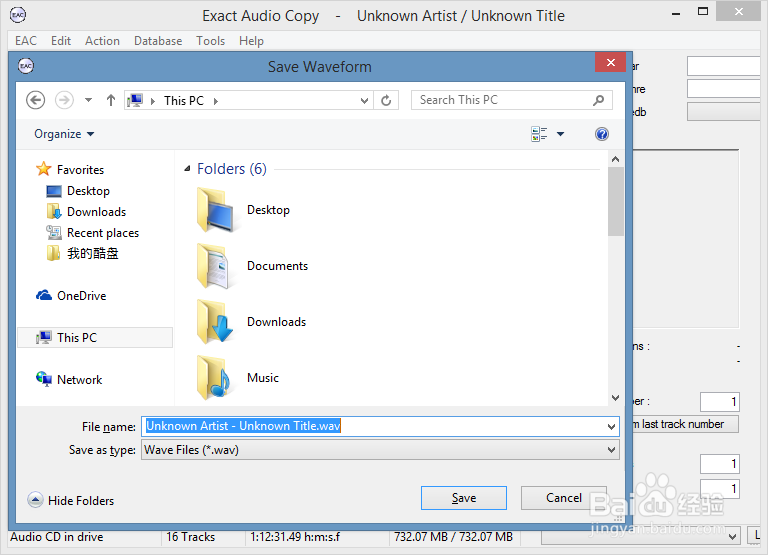This screenshot has width=768, height=555.
Task: Select the Desktop folder icon in file list
Action: tap(215, 210)
